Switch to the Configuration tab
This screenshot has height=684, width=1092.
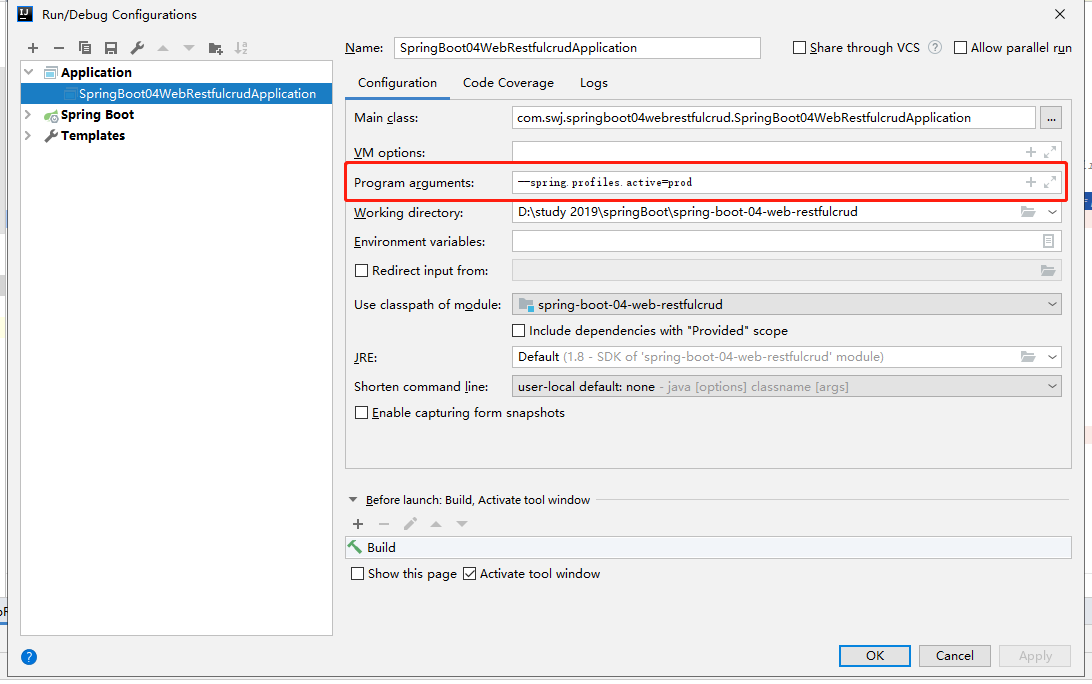coord(397,83)
